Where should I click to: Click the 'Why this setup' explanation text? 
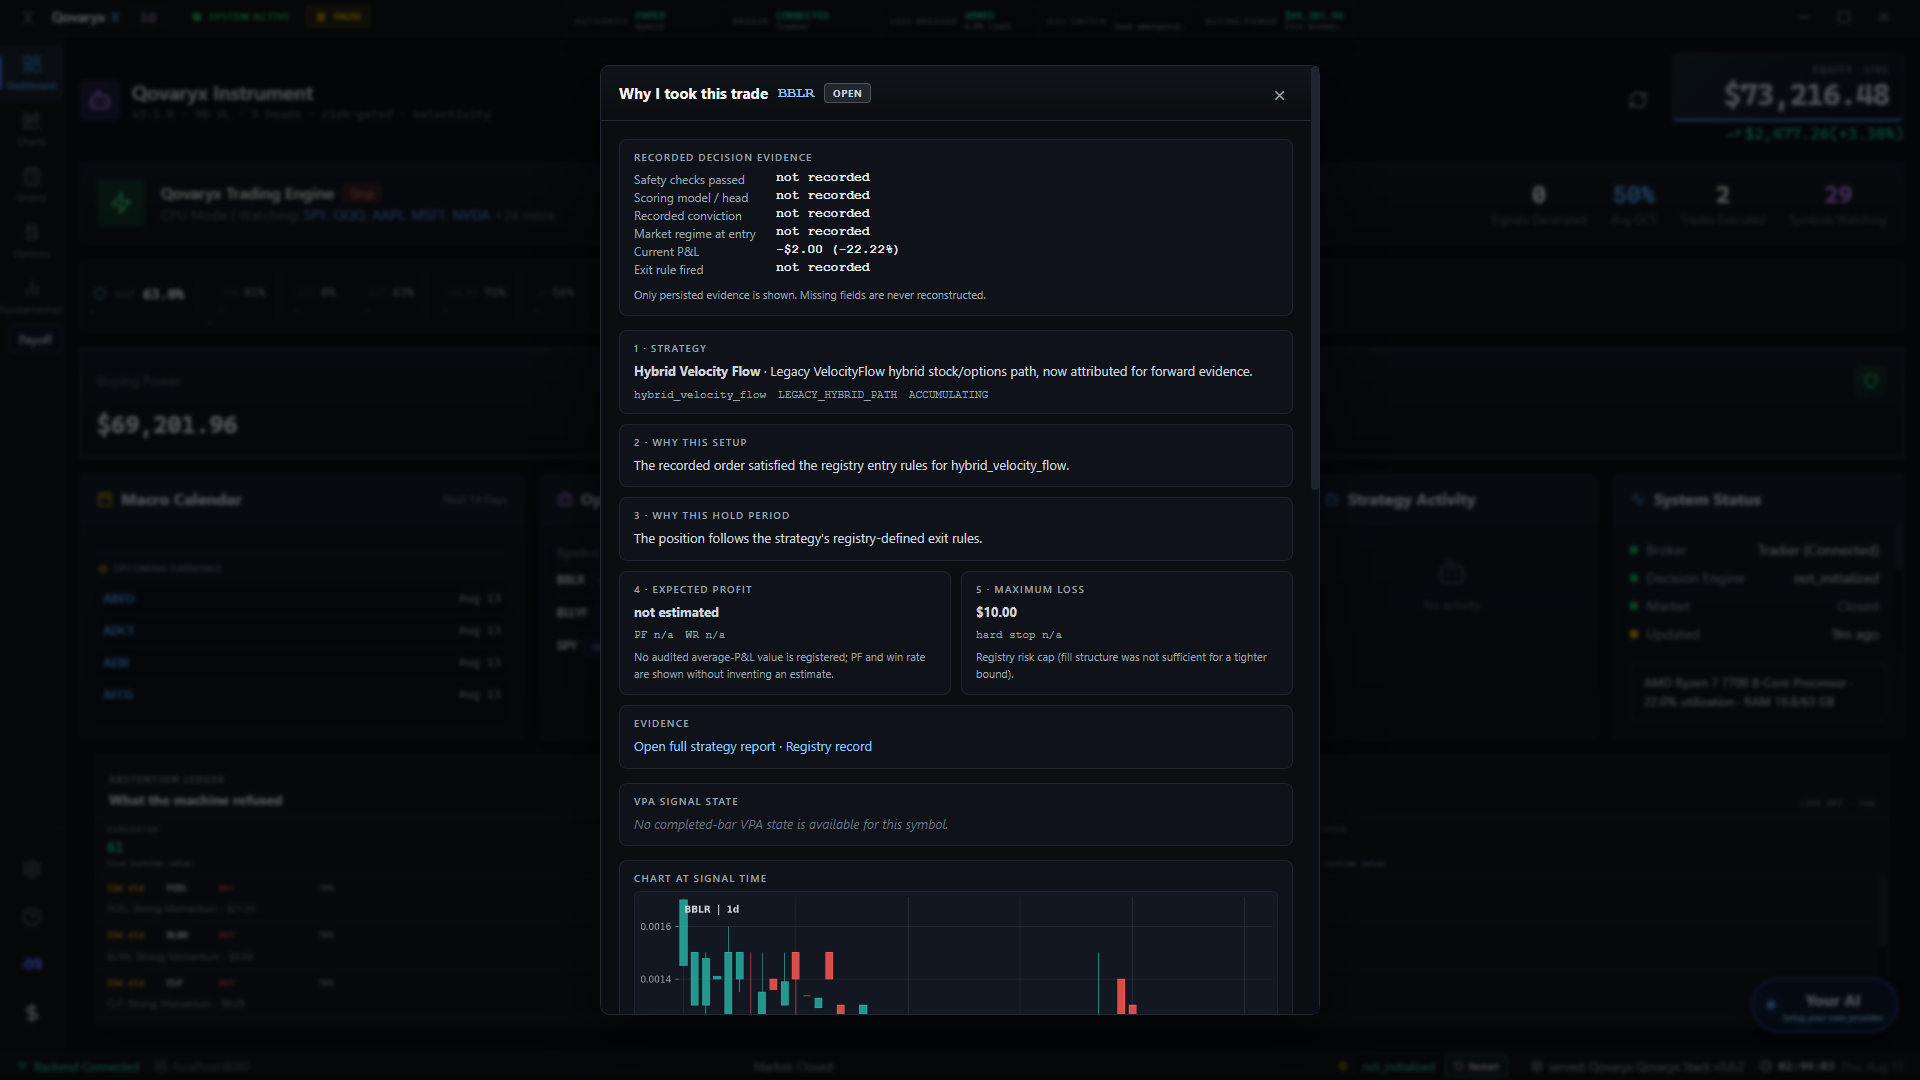point(851,466)
